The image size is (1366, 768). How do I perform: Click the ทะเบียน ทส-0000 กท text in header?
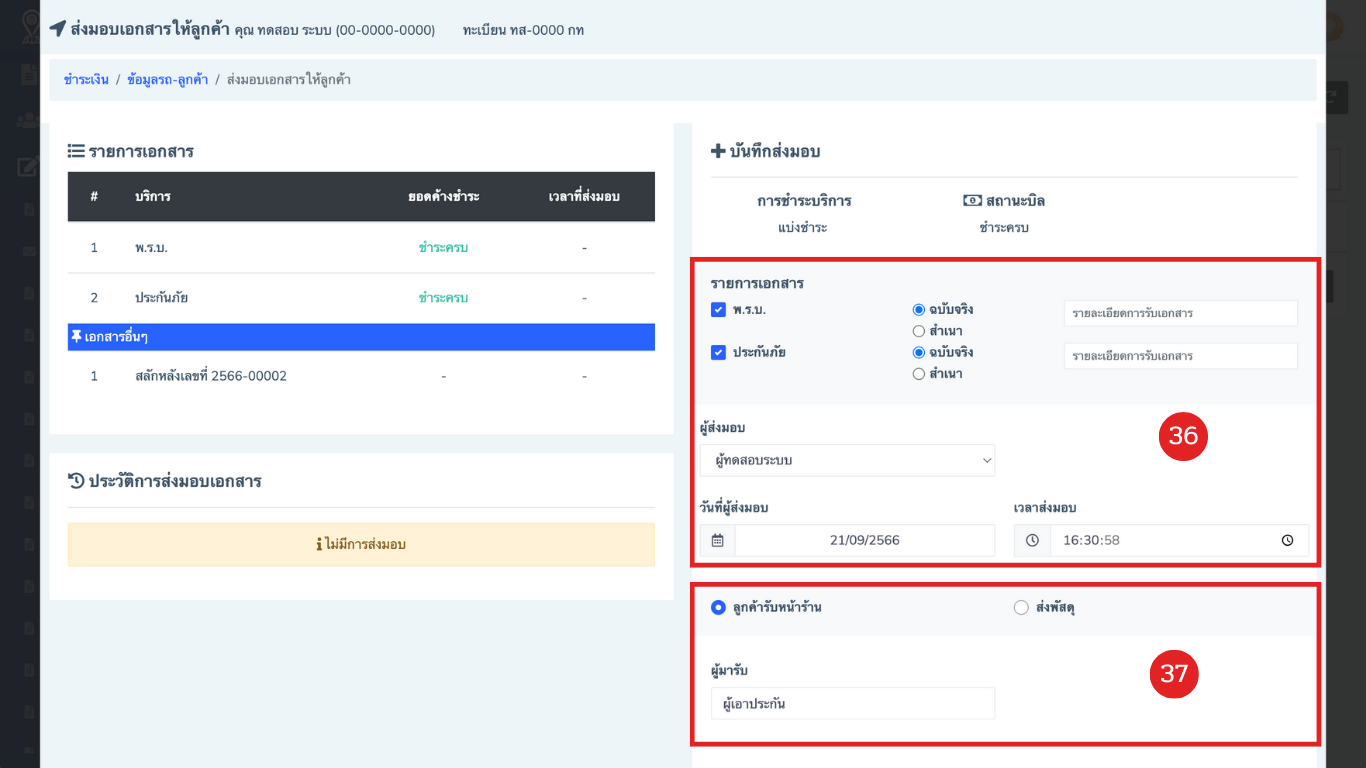[x=523, y=30]
